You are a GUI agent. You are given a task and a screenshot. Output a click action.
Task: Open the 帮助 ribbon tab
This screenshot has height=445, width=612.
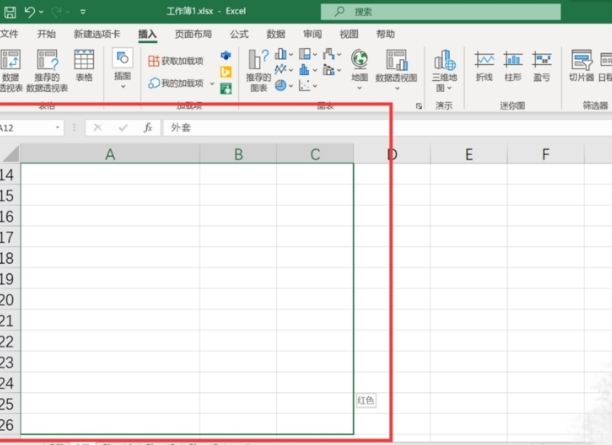pos(386,34)
